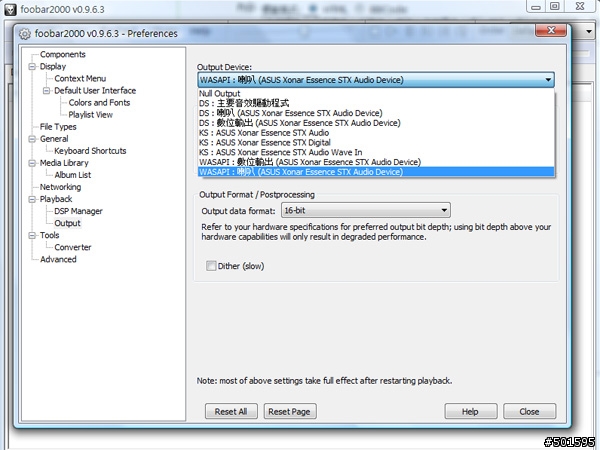Open File Types preferences page
The width and height of the screenshot is (600, 450).
coord(58,127)
